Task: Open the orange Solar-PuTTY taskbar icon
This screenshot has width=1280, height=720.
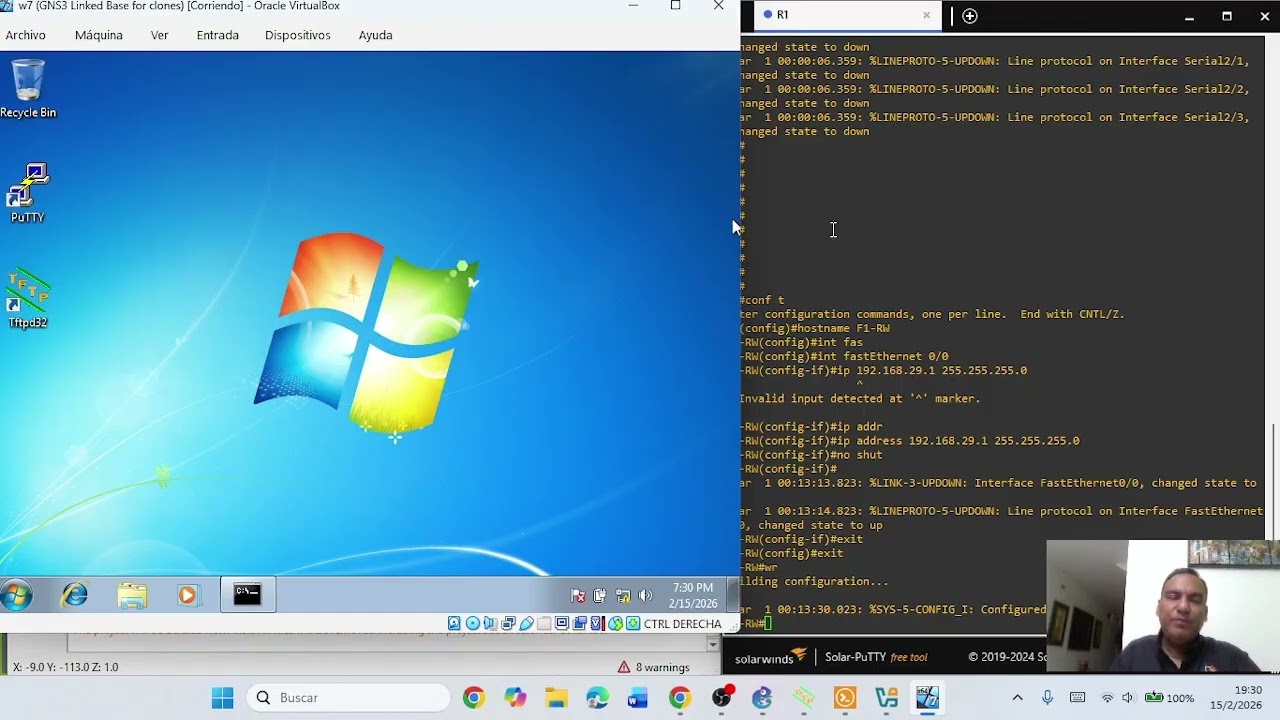Action: point(845,697)
